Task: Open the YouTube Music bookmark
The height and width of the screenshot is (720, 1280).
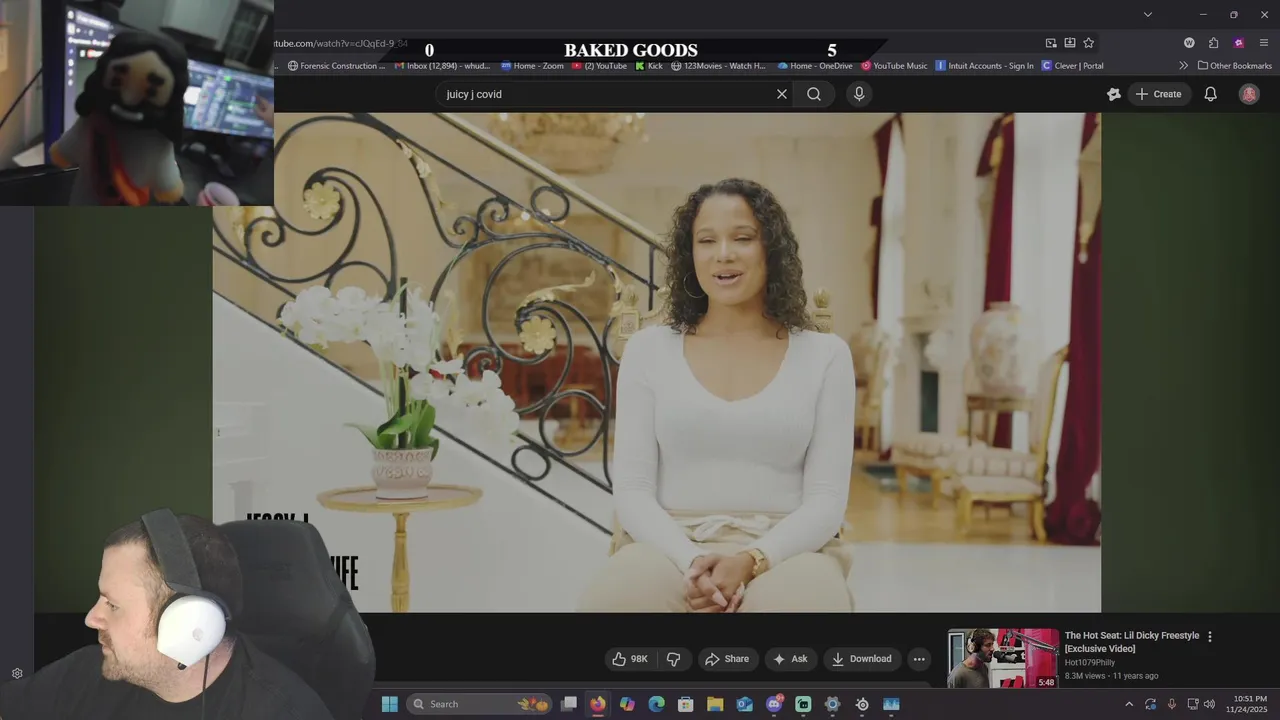Action: point(894,66)
